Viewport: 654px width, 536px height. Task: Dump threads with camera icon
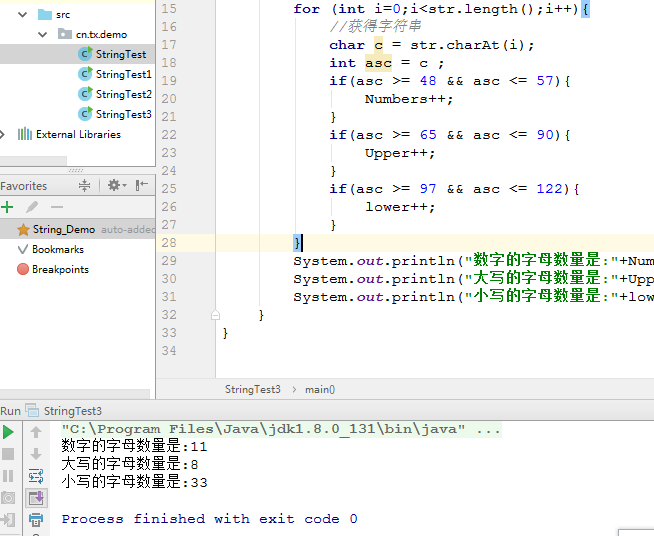8,498
